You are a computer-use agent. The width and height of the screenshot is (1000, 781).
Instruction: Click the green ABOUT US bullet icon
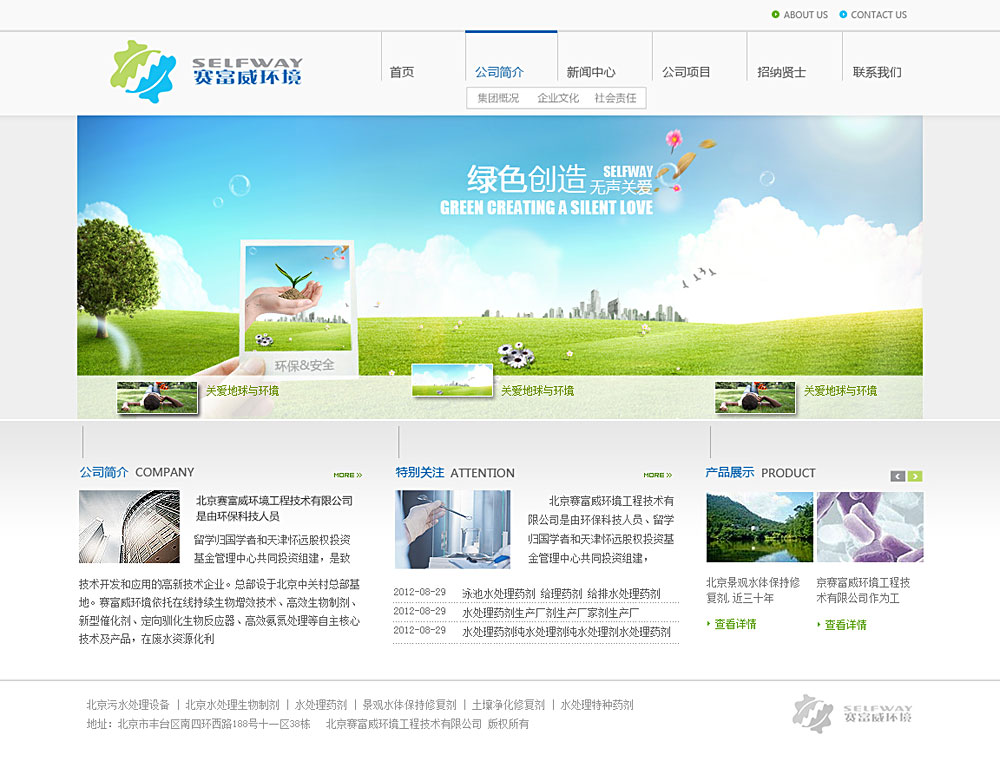pyautogui.click(x=776, y=15)
